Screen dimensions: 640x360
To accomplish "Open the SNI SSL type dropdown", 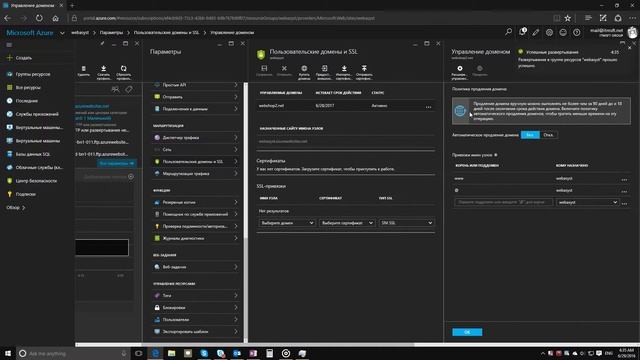I will point(406,223).
